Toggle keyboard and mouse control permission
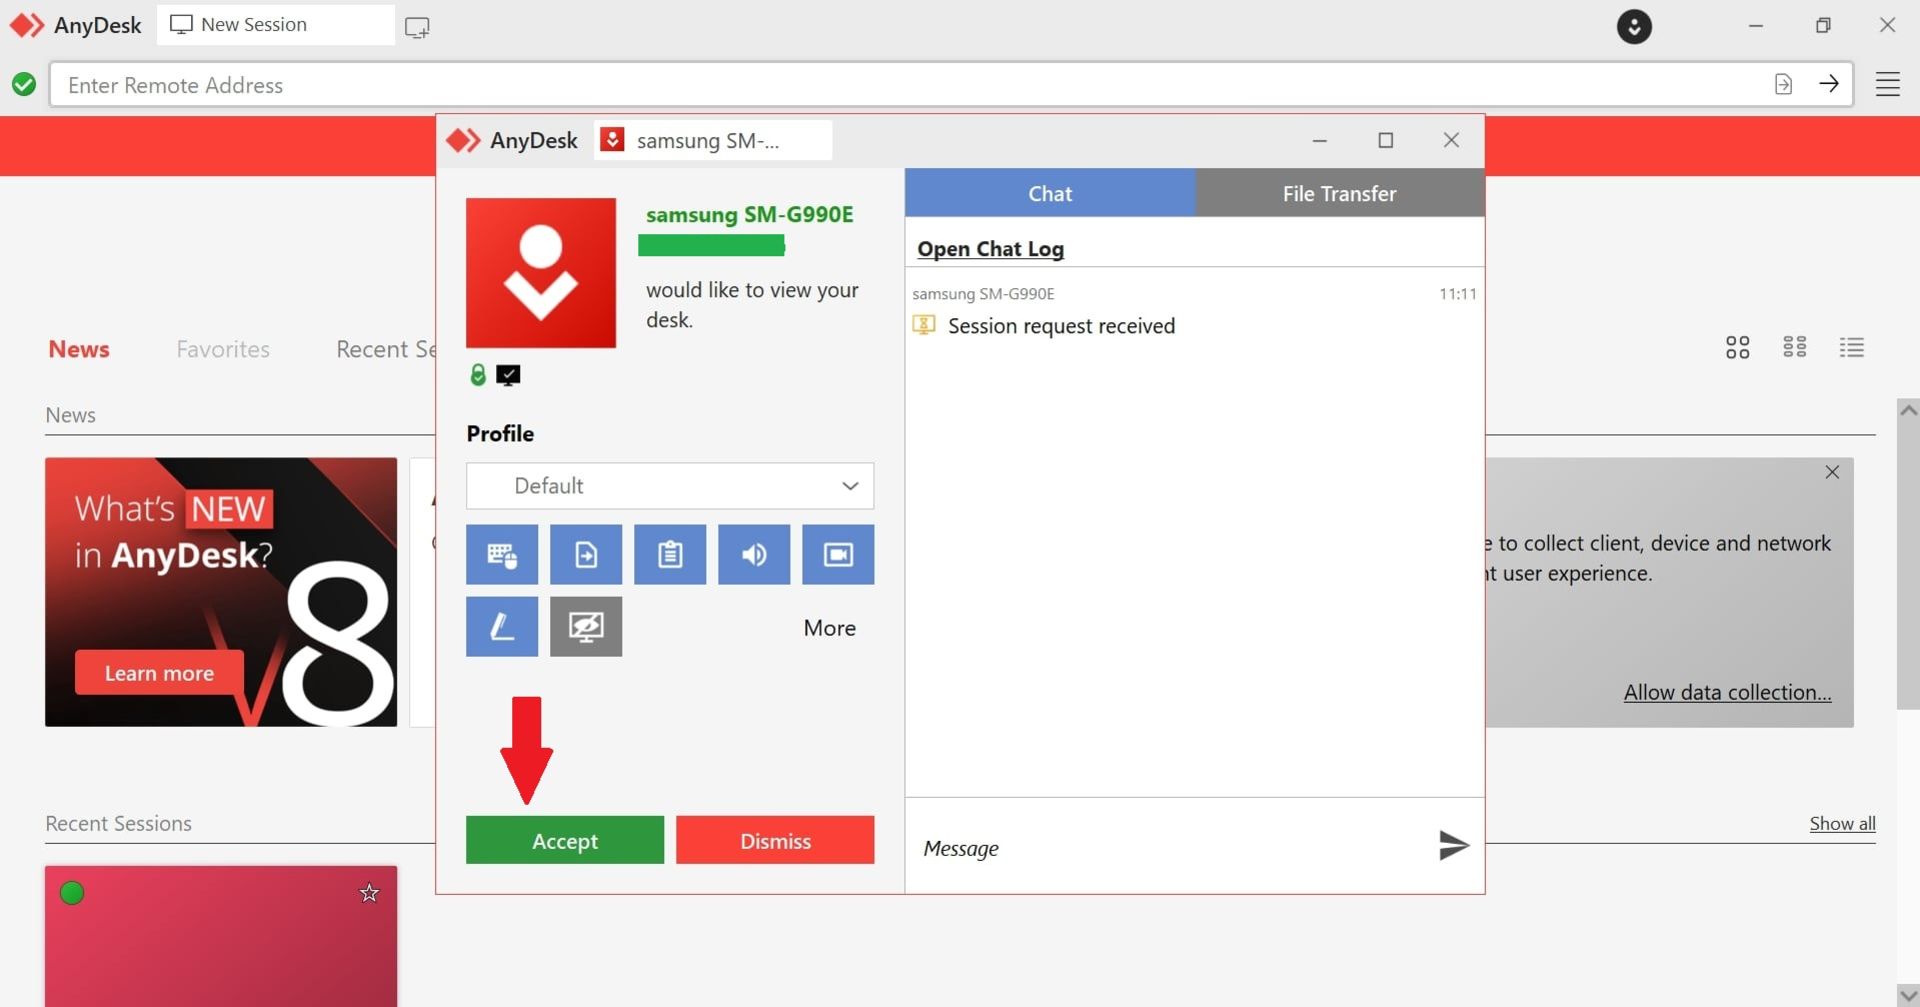 502,554
